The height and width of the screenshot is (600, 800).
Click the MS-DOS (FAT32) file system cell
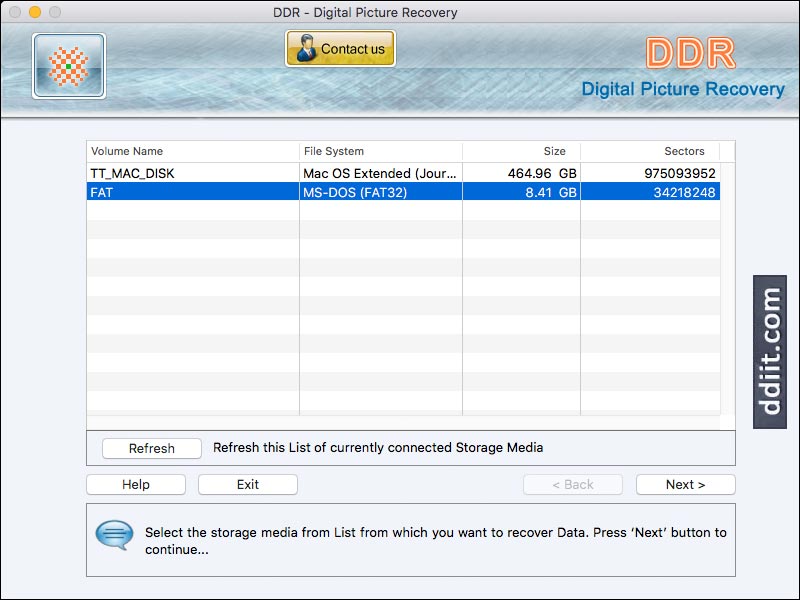(360, 192)
